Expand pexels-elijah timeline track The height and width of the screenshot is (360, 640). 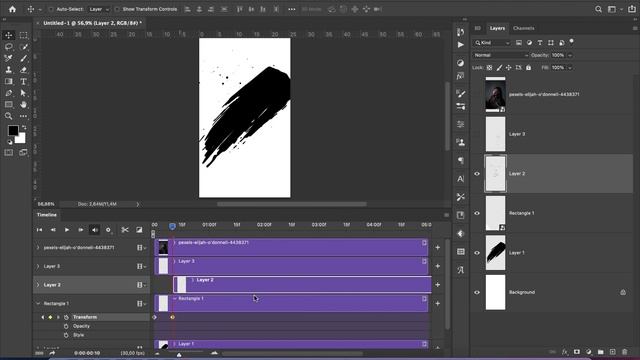pyautogui.click(x=38, y=247)
